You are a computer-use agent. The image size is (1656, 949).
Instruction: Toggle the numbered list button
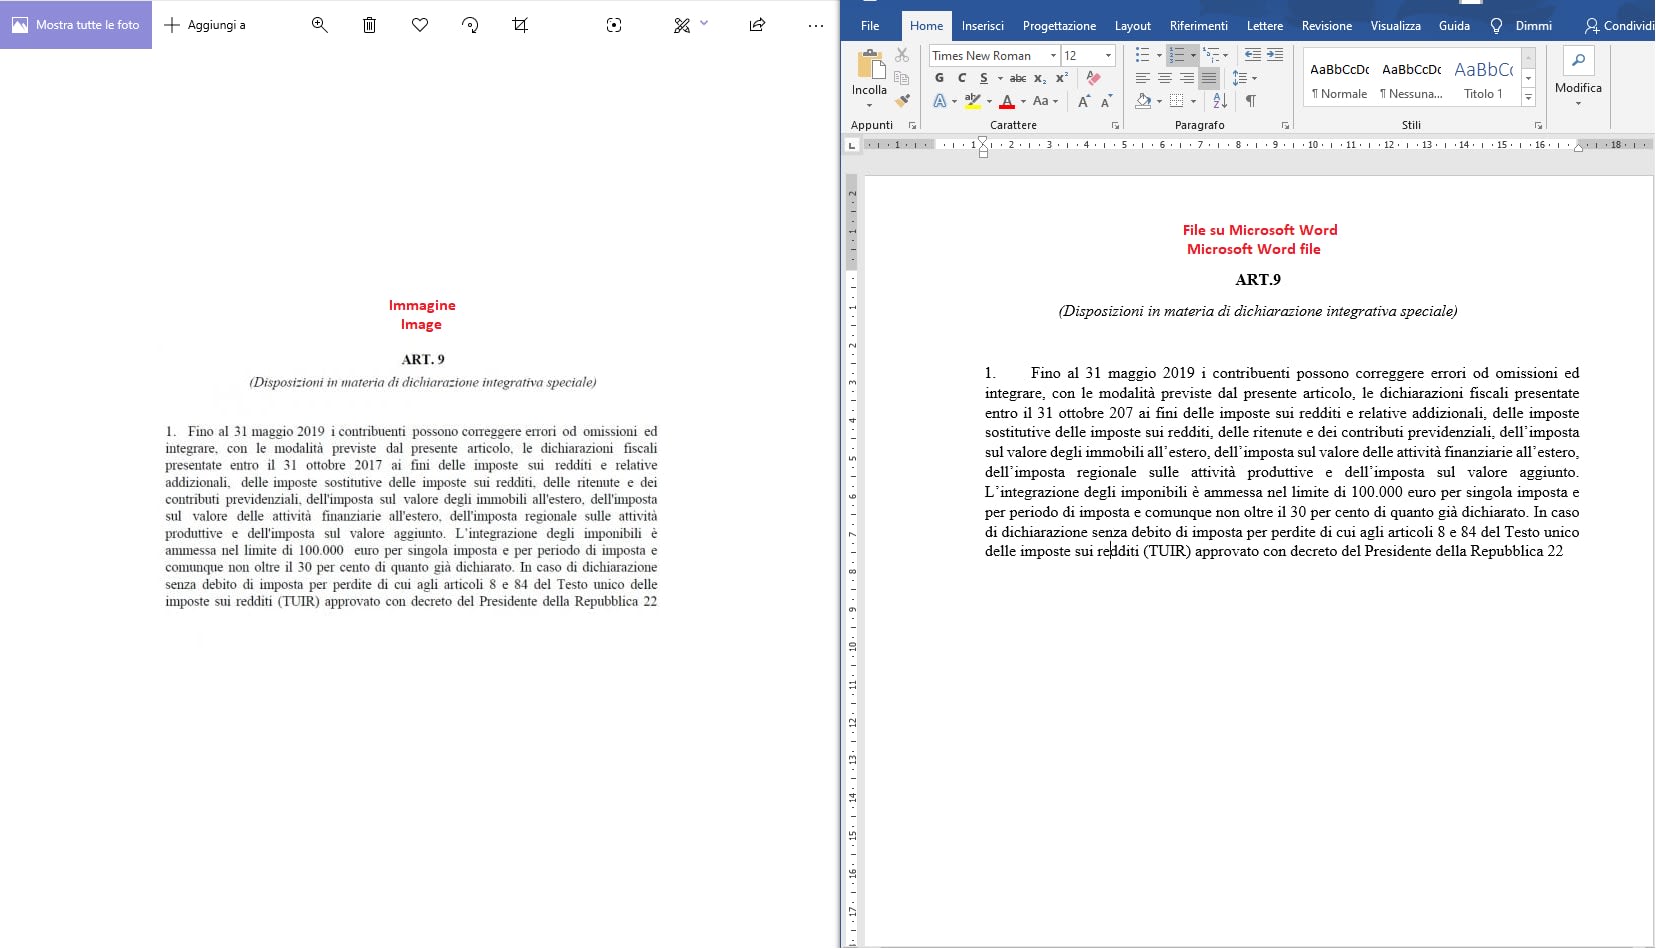pyautogui.click(x=1177, y=55)
